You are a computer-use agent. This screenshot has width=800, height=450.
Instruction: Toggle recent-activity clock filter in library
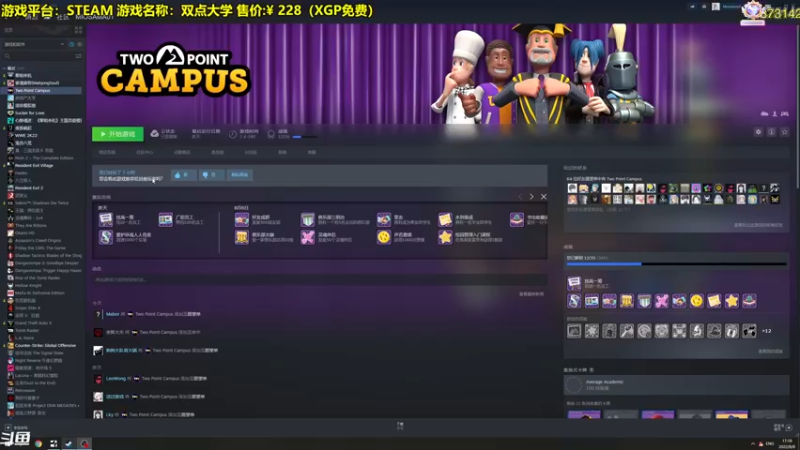[x=71, y=44]
